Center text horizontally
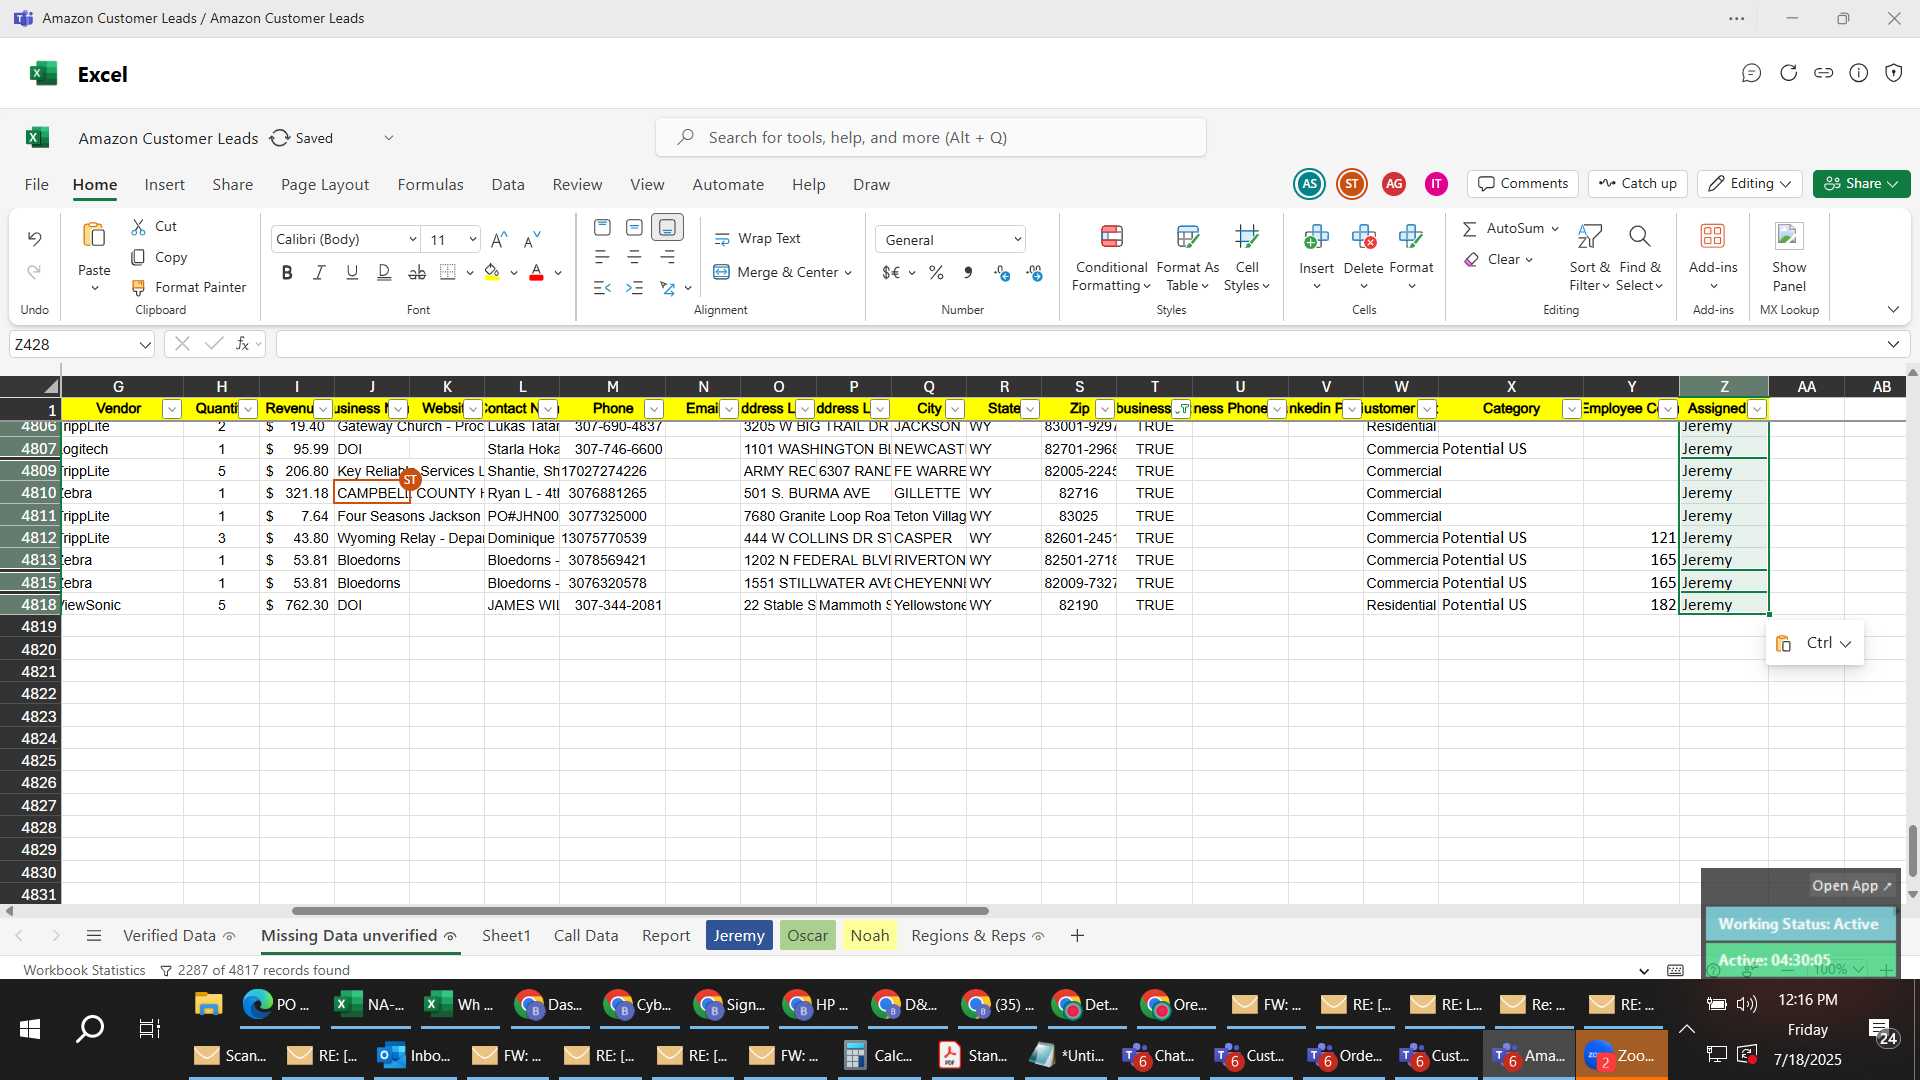This screenshot has width=1920, height=1080. click(634, 258)
